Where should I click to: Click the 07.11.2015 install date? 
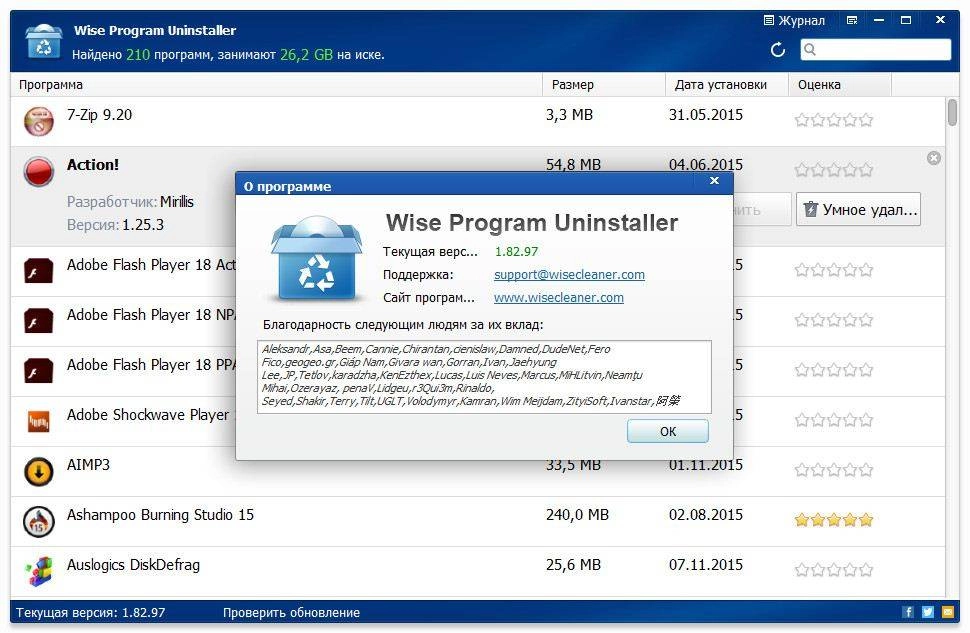point(706,565)
